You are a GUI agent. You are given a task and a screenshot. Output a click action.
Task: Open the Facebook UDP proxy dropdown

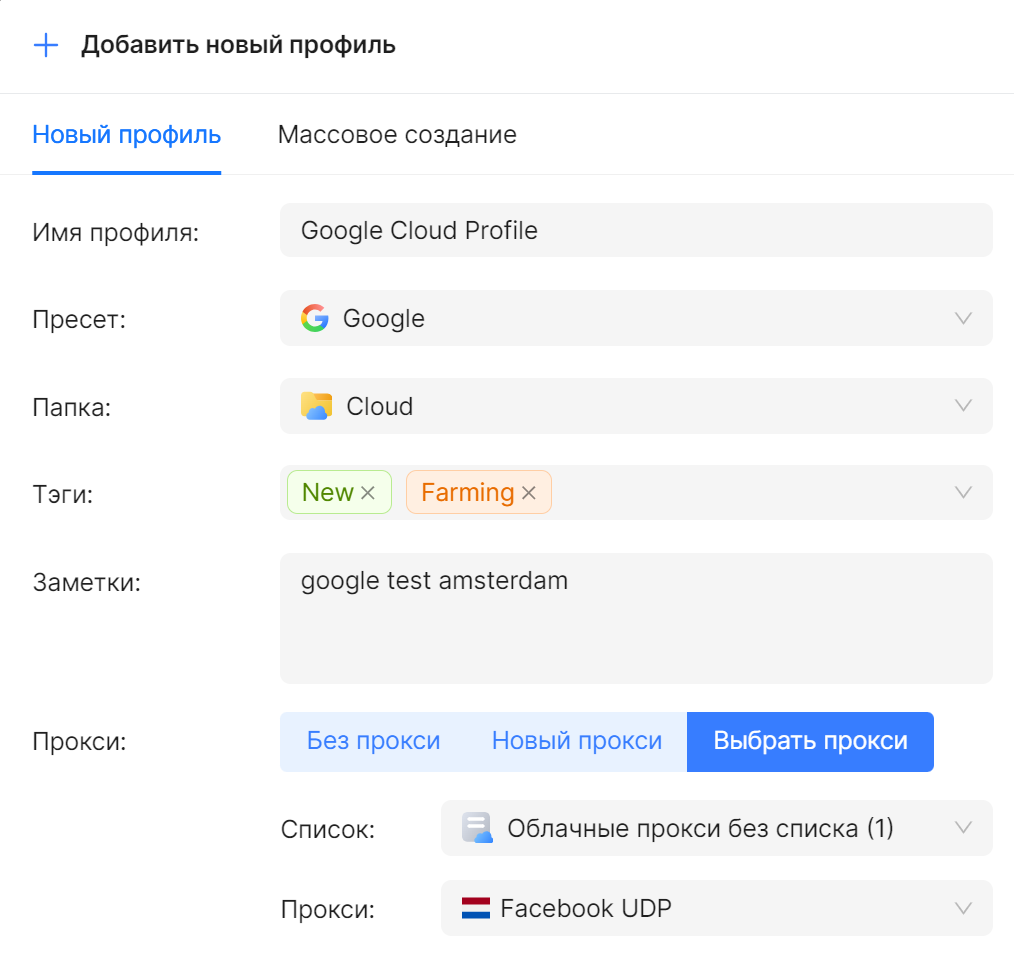[x=963, y=908]
